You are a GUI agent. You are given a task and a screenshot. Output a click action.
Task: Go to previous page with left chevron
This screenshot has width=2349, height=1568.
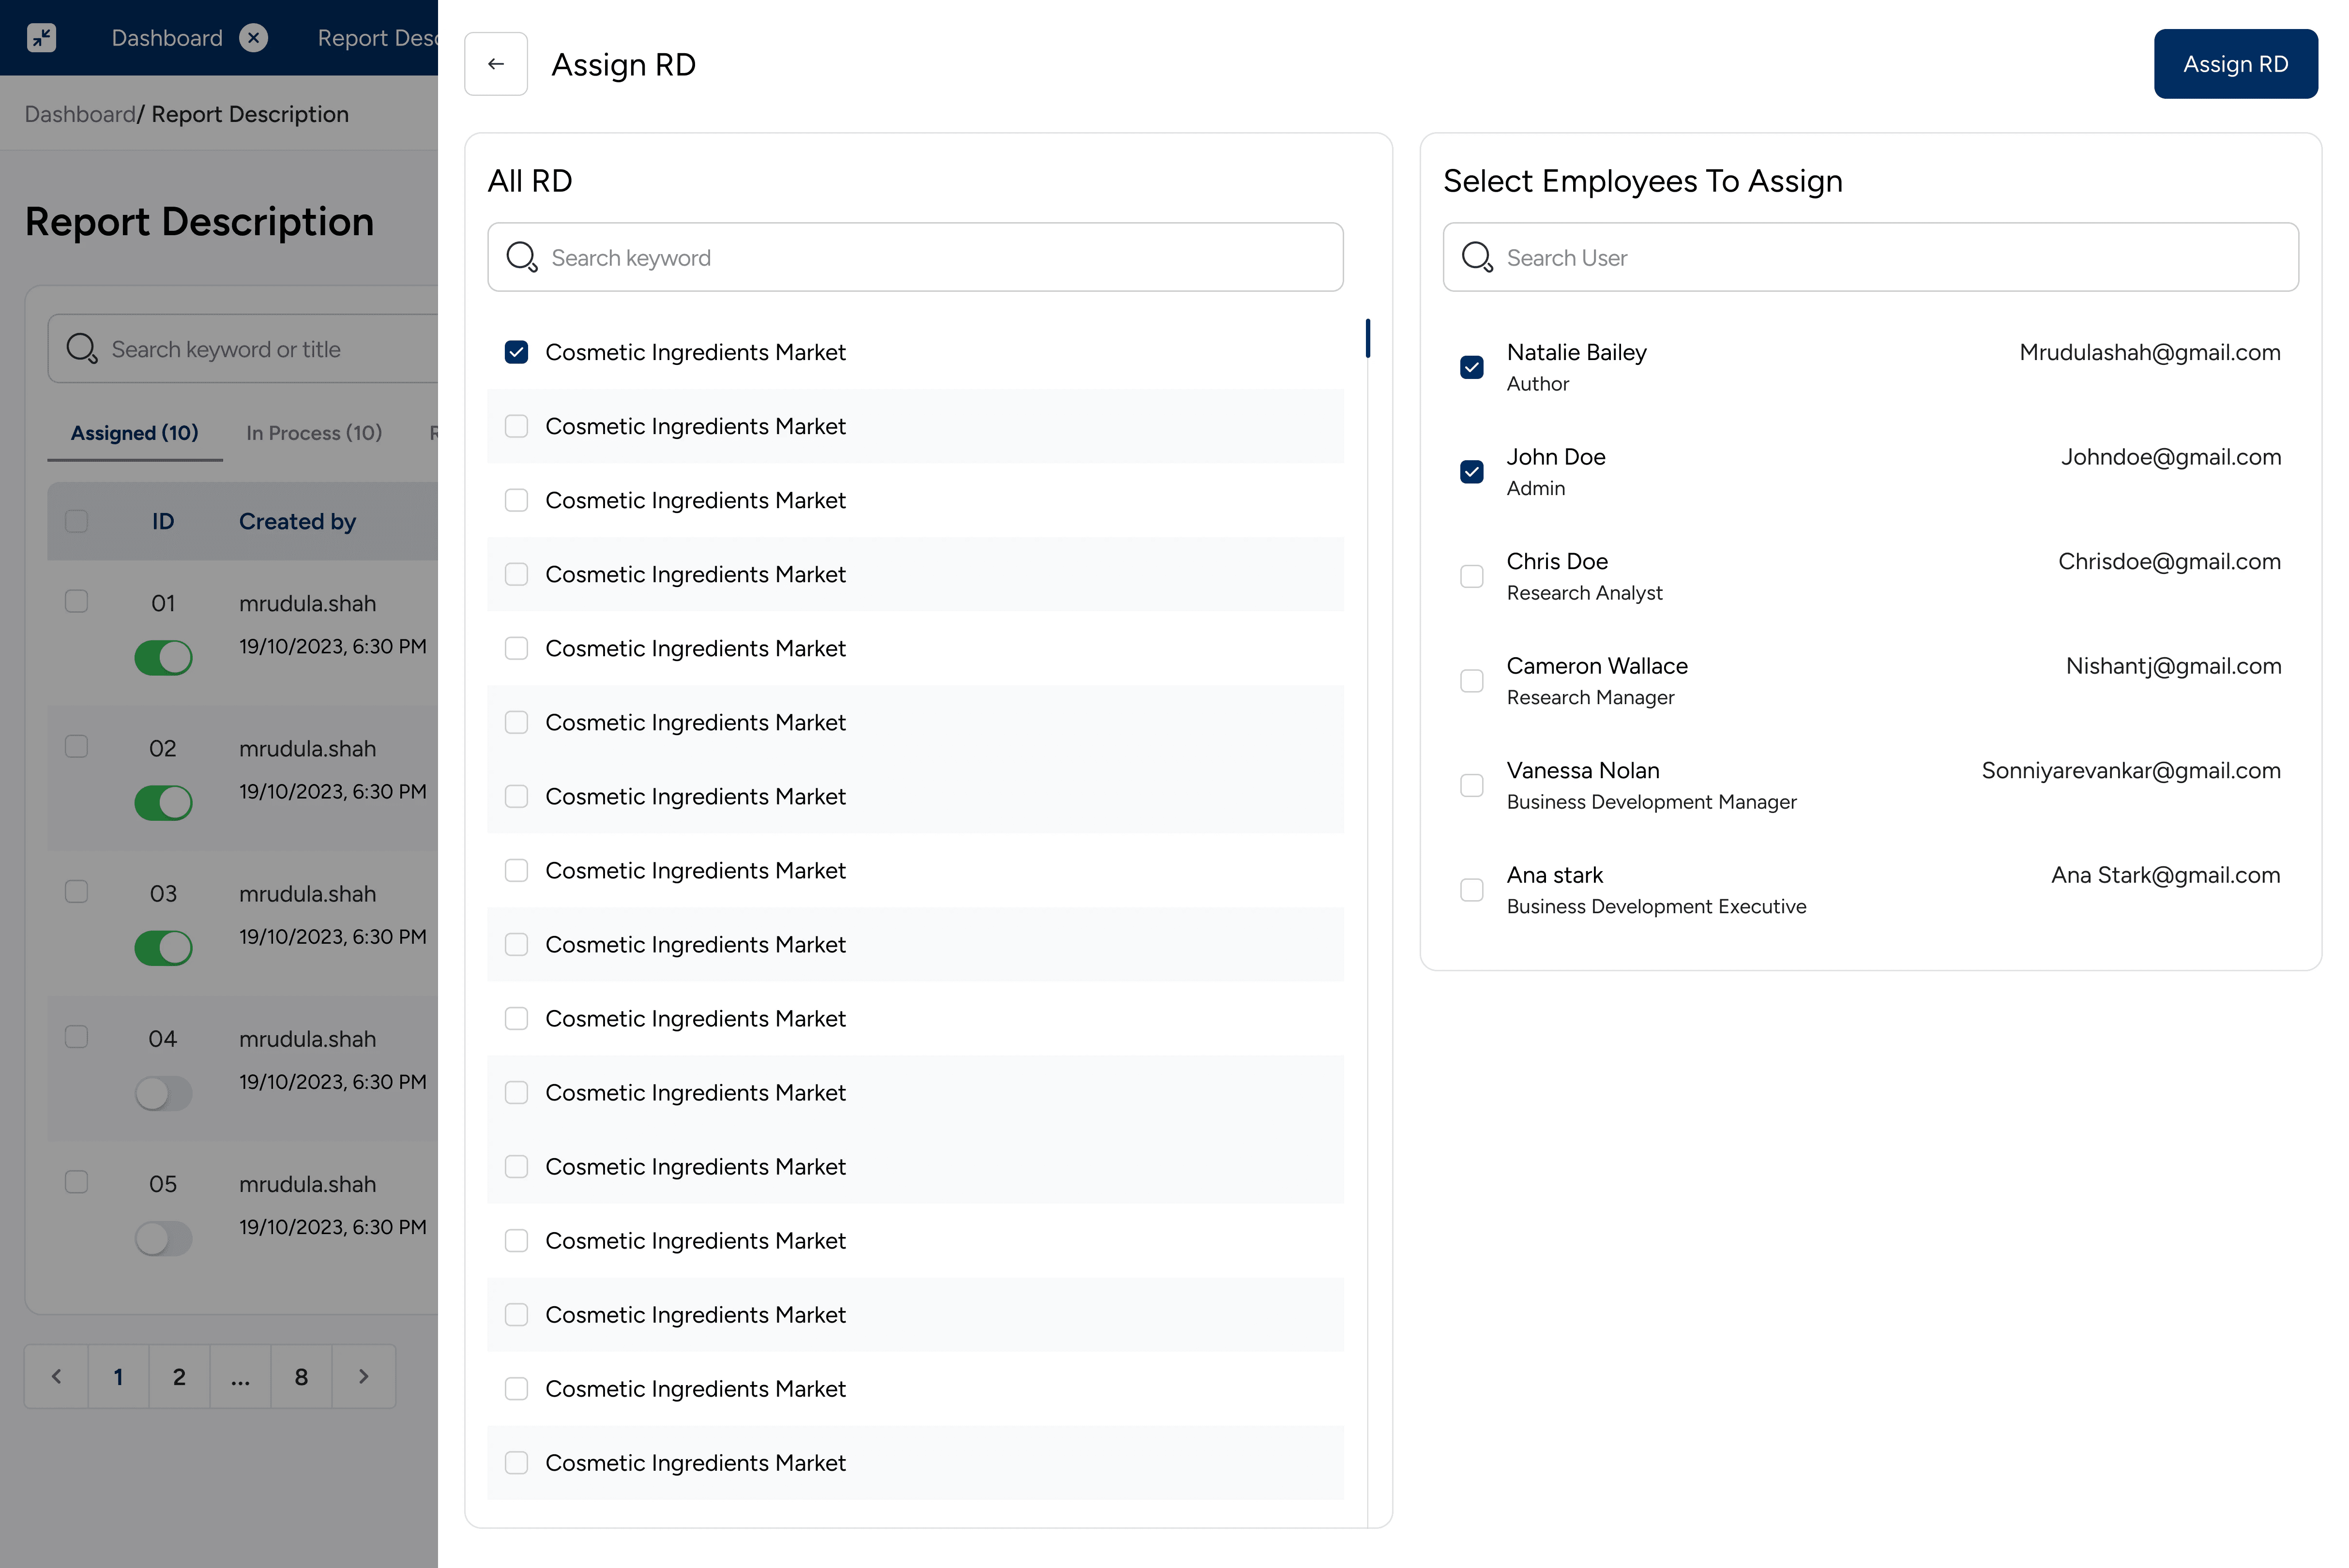click(x=57, y=1376)
